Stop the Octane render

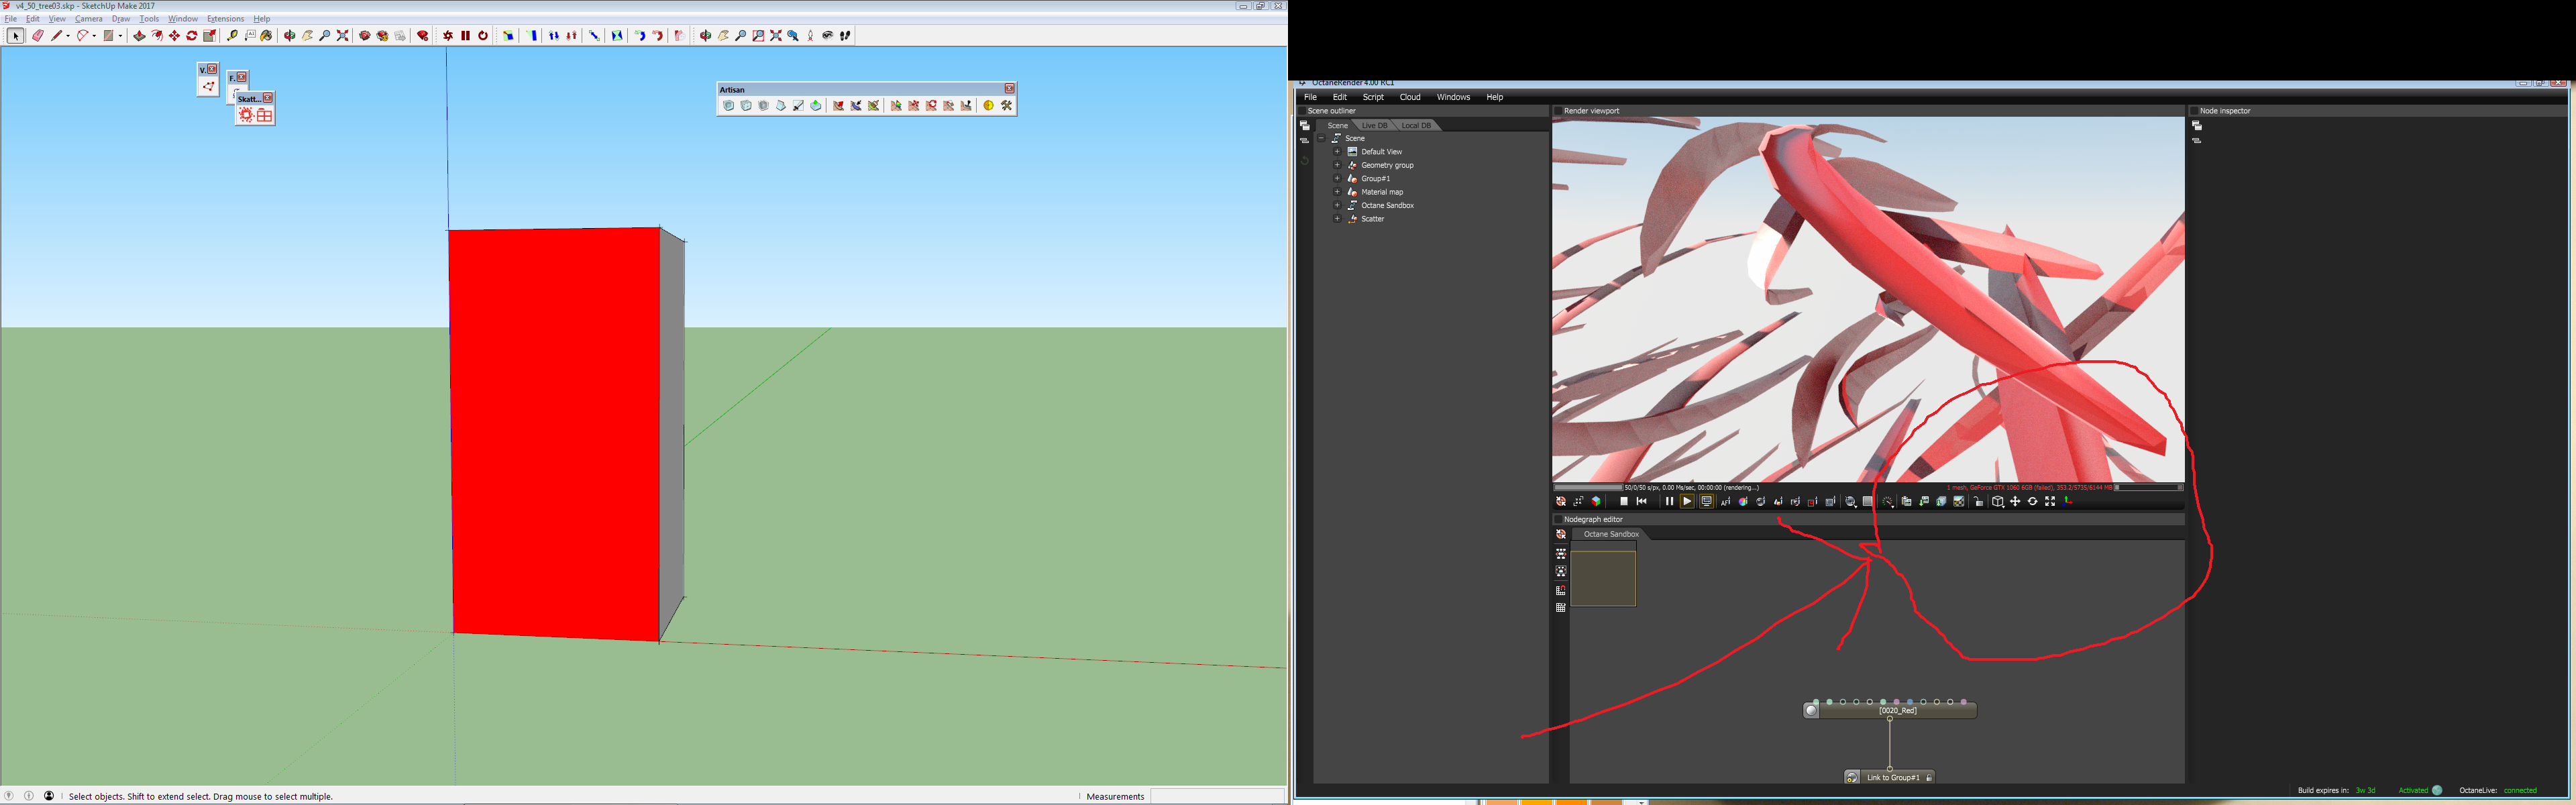(x=1624, y=501)
